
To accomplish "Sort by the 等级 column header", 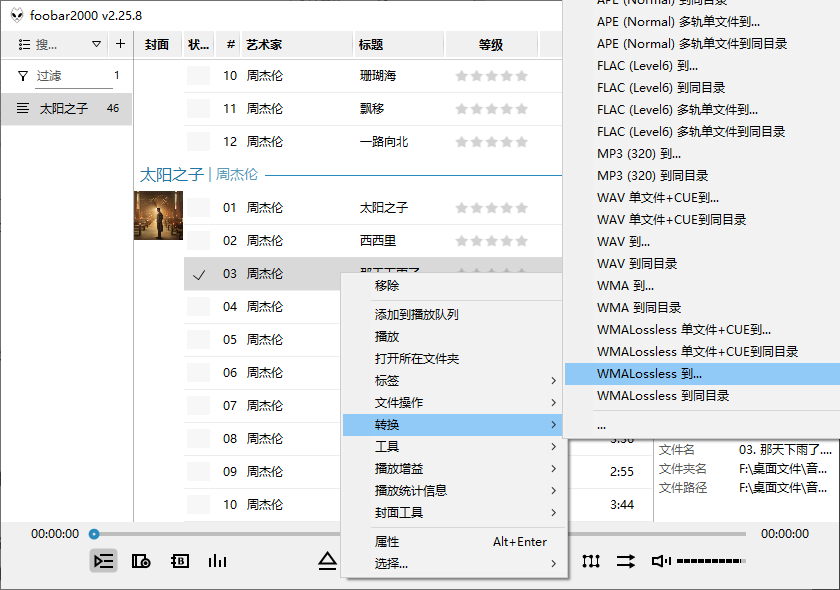I will tap(491, 44).
